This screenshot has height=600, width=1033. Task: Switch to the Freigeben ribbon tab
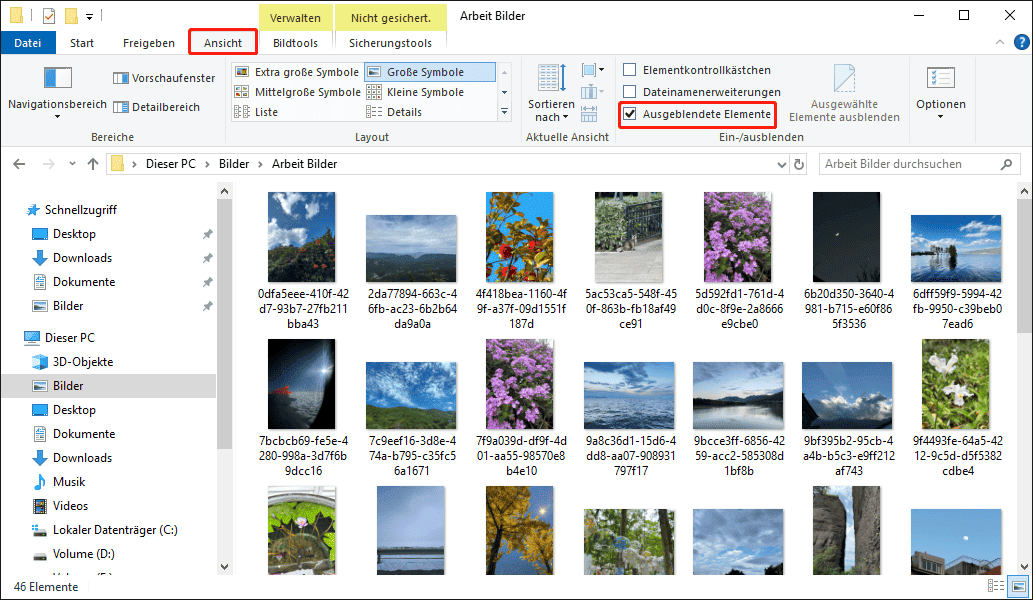pos(148,43)
